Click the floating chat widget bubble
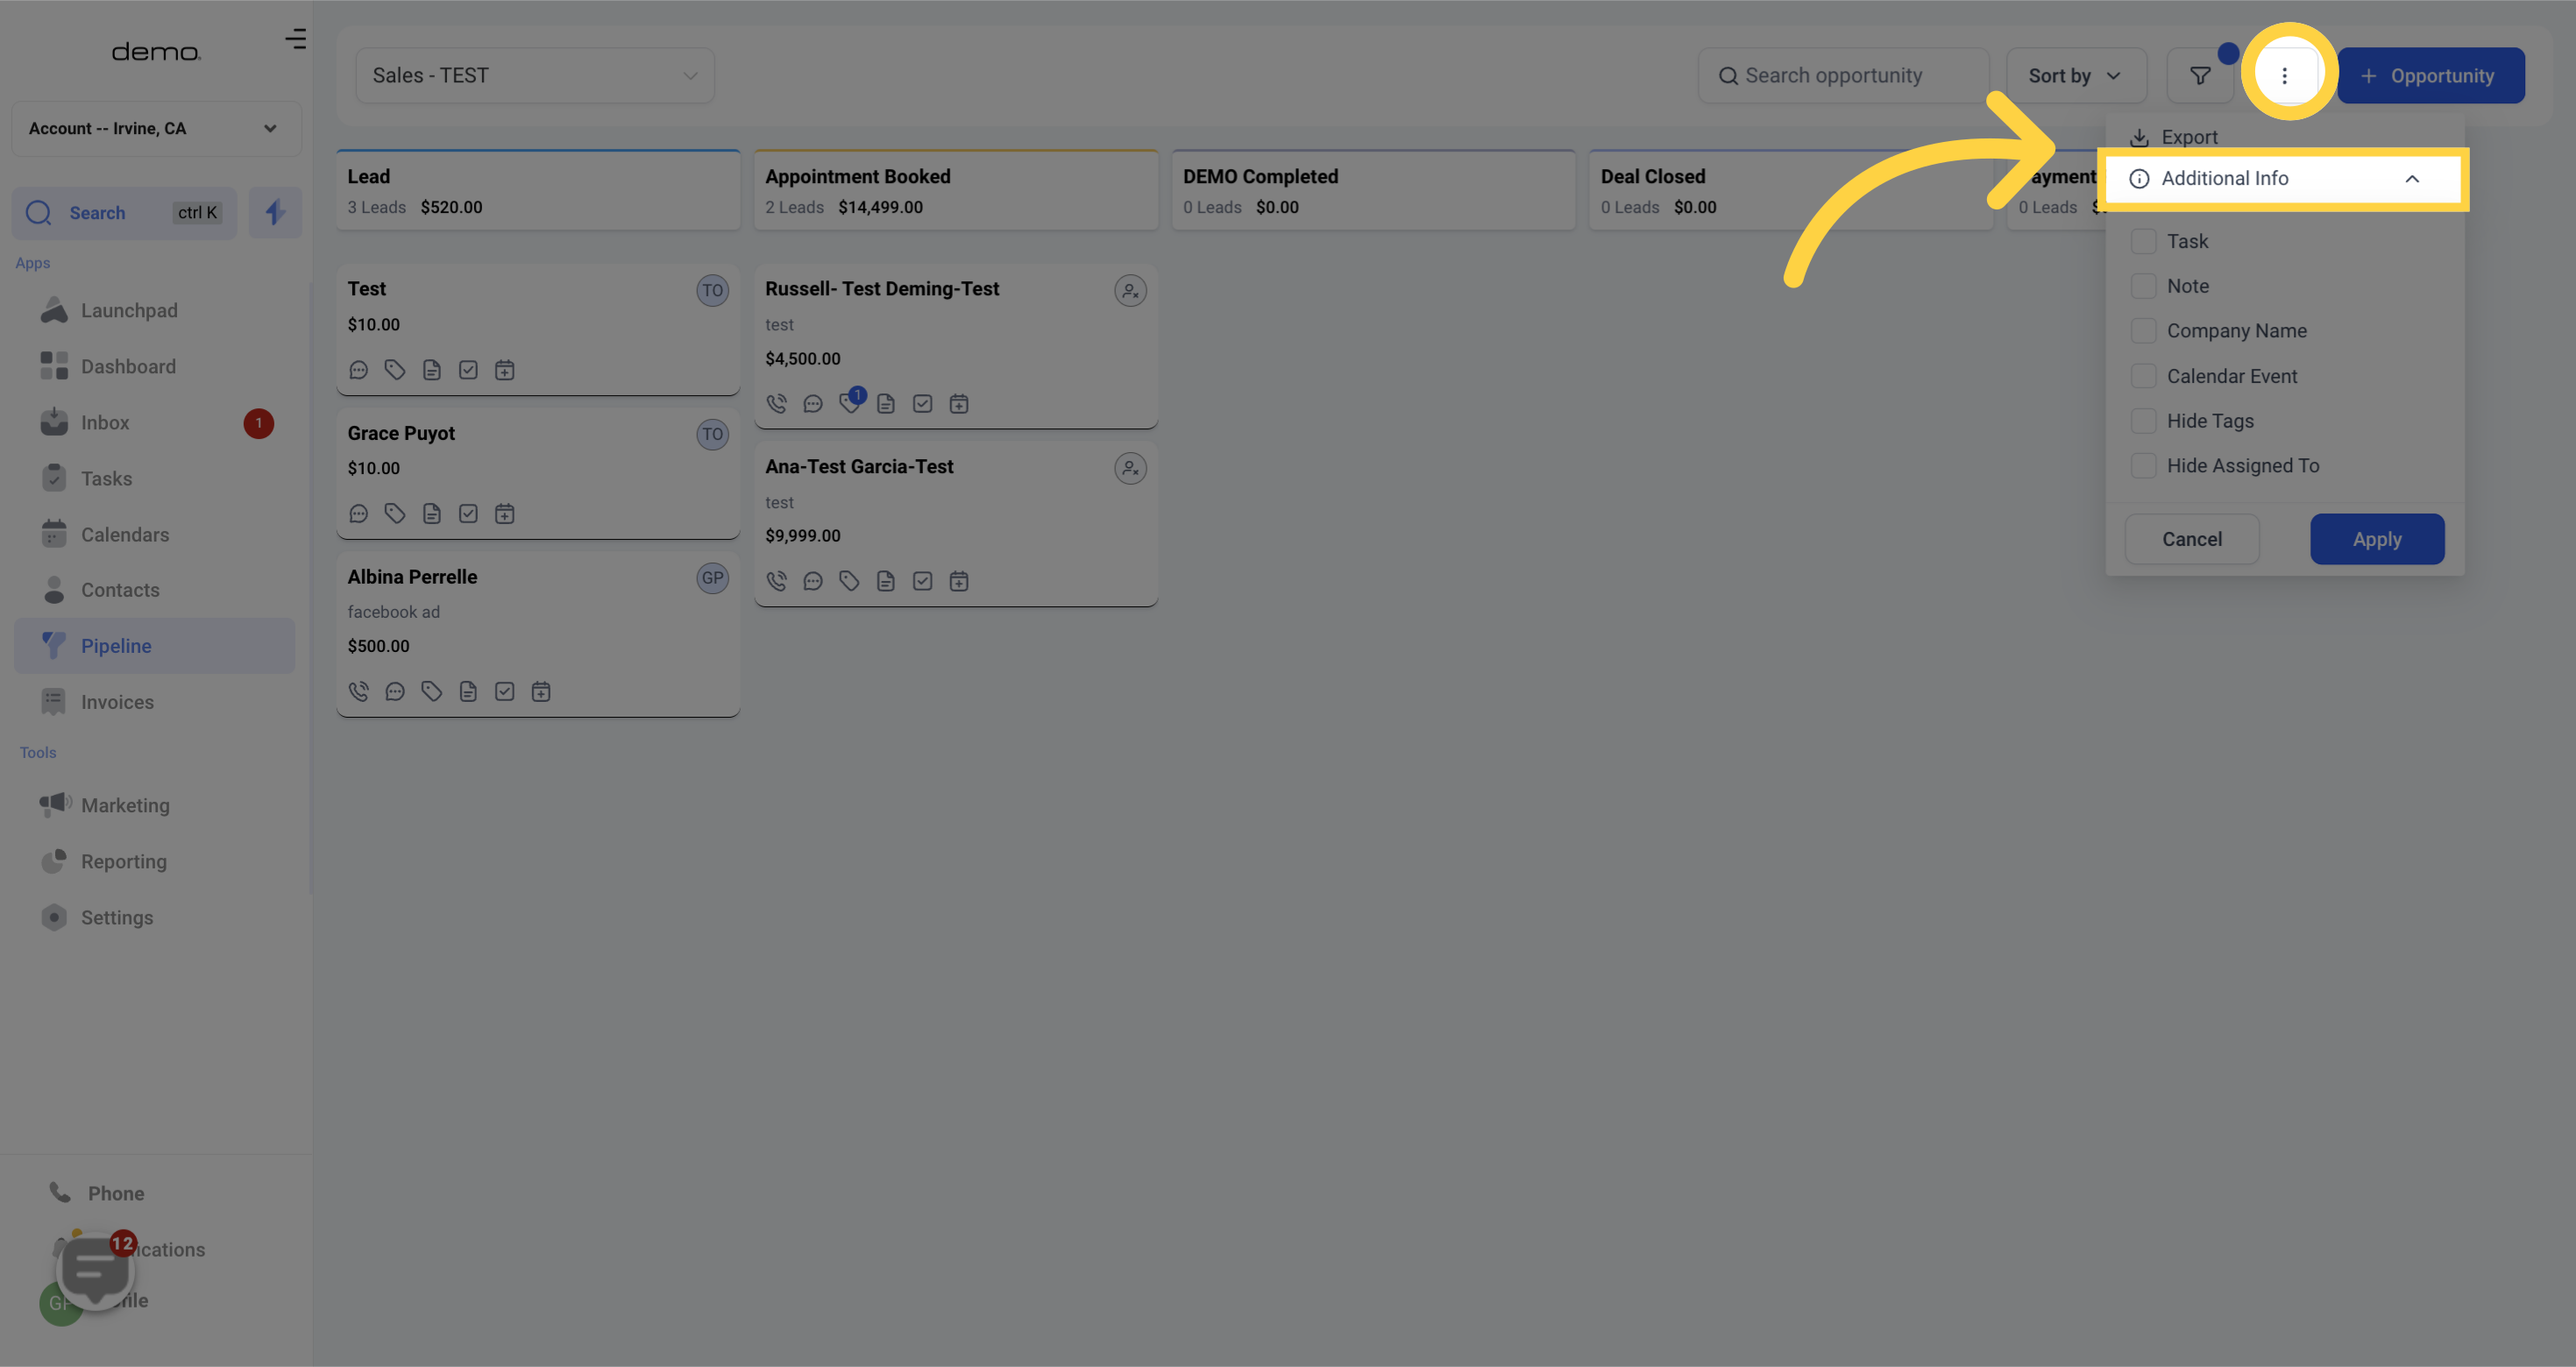Image resolution: width=2576 pixels, height=1367 pixels. pos(95,1271)
